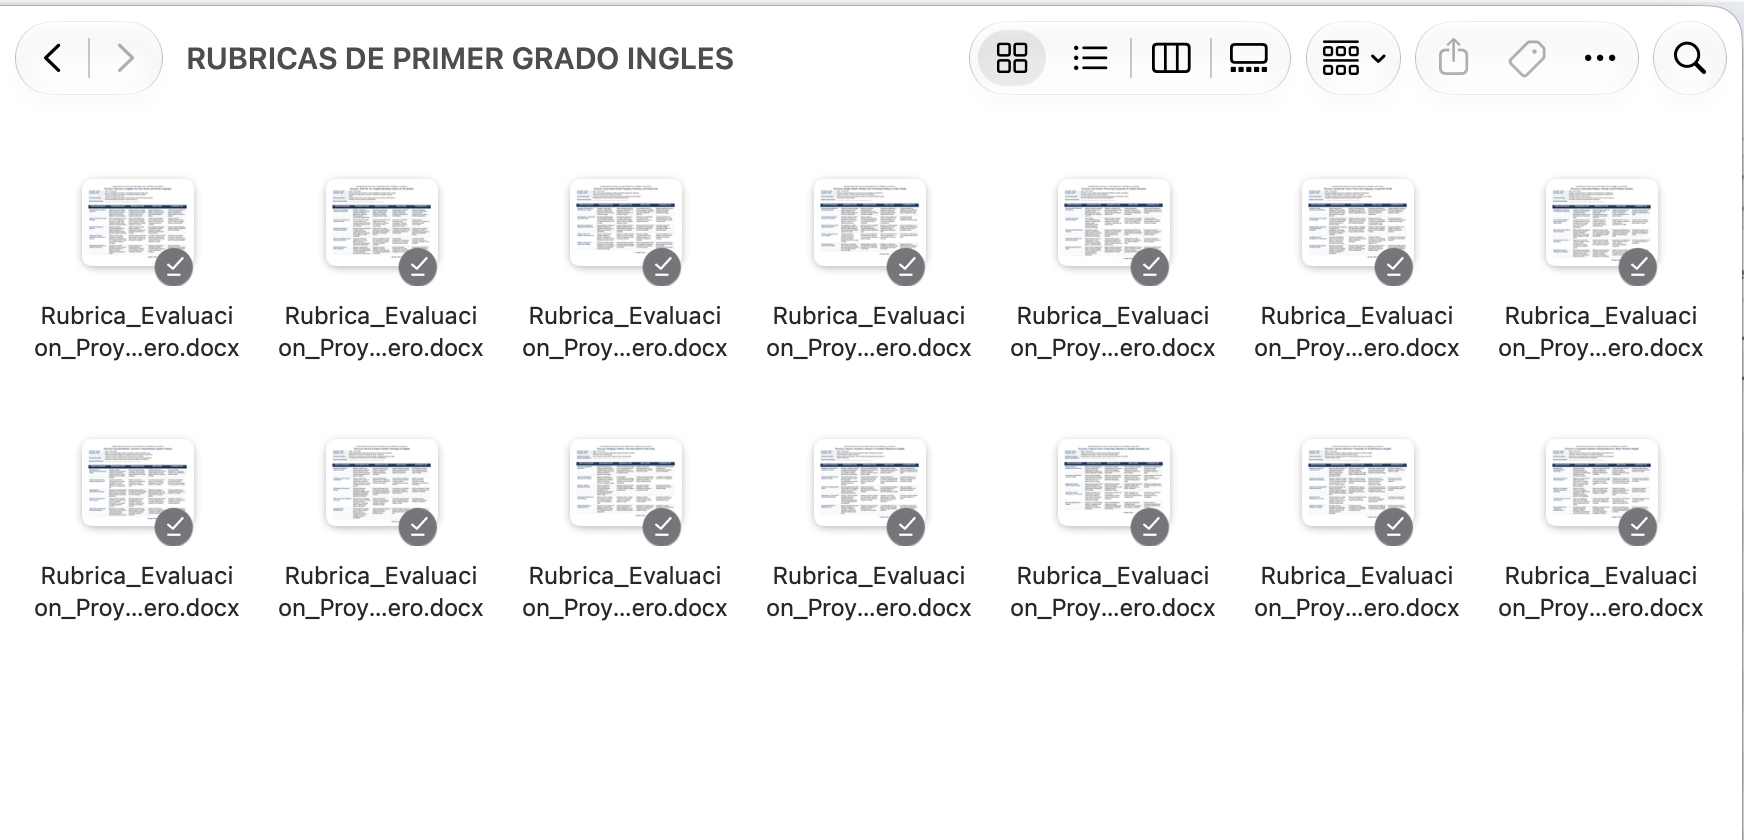Go back to the previous folder
The height and width of the screenshot is (840, 1744).
tap(53, 58)
